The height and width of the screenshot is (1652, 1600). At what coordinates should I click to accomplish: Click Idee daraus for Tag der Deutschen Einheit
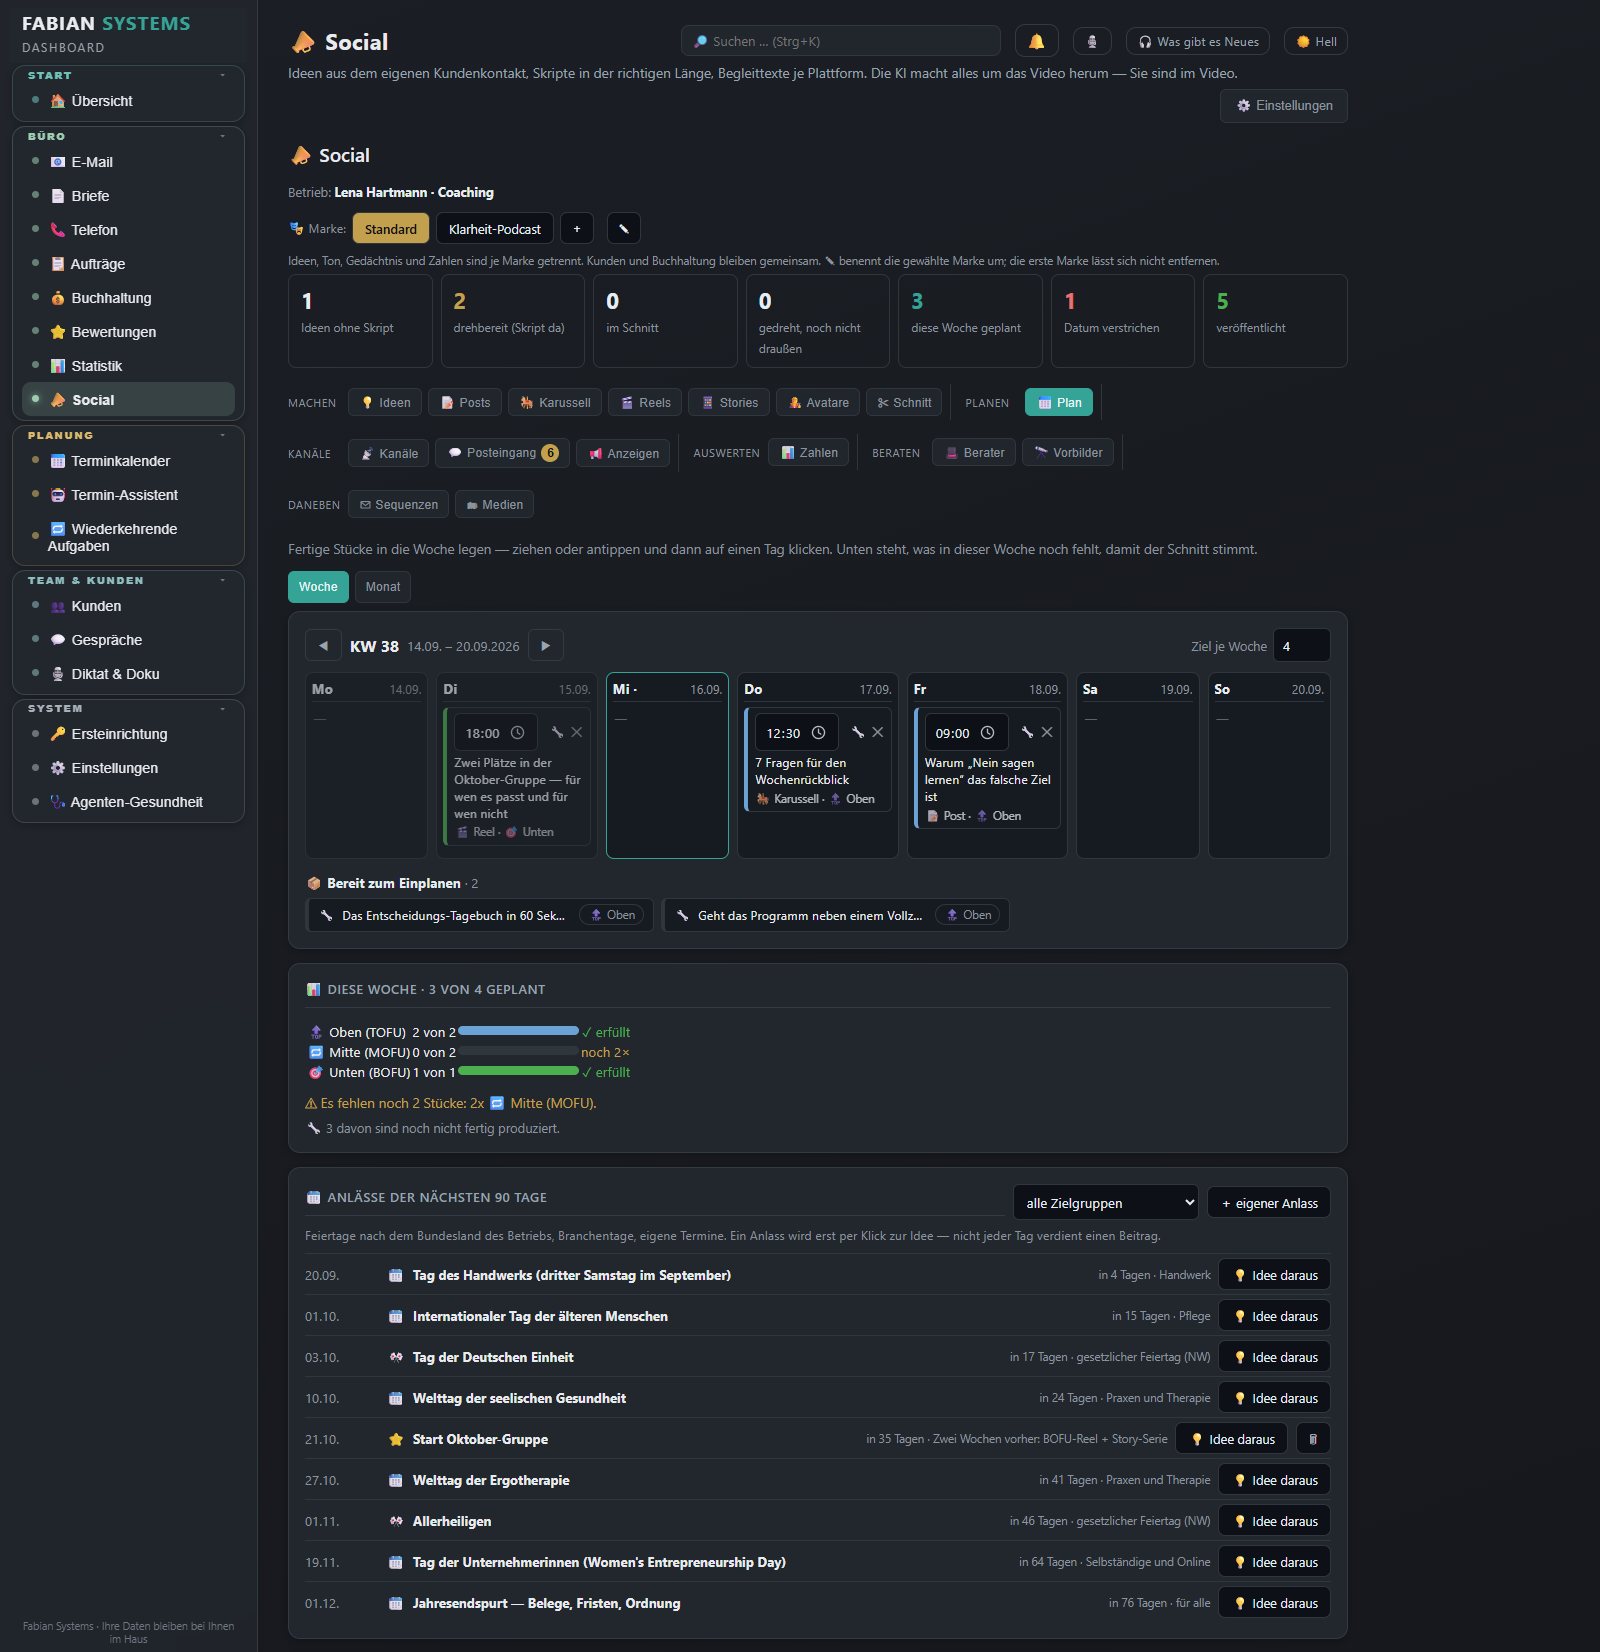point(1275,1357)
